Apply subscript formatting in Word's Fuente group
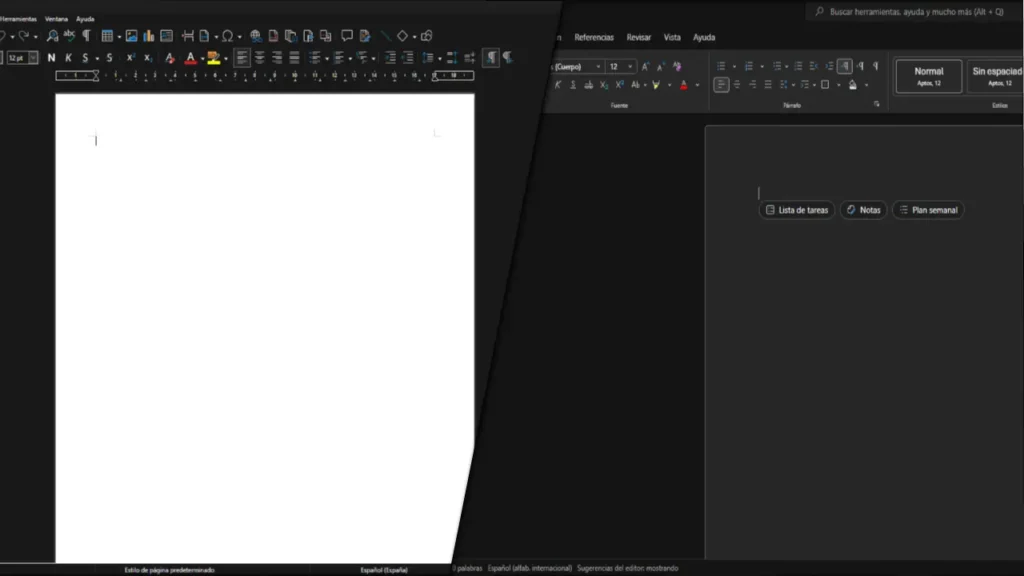 603,84
